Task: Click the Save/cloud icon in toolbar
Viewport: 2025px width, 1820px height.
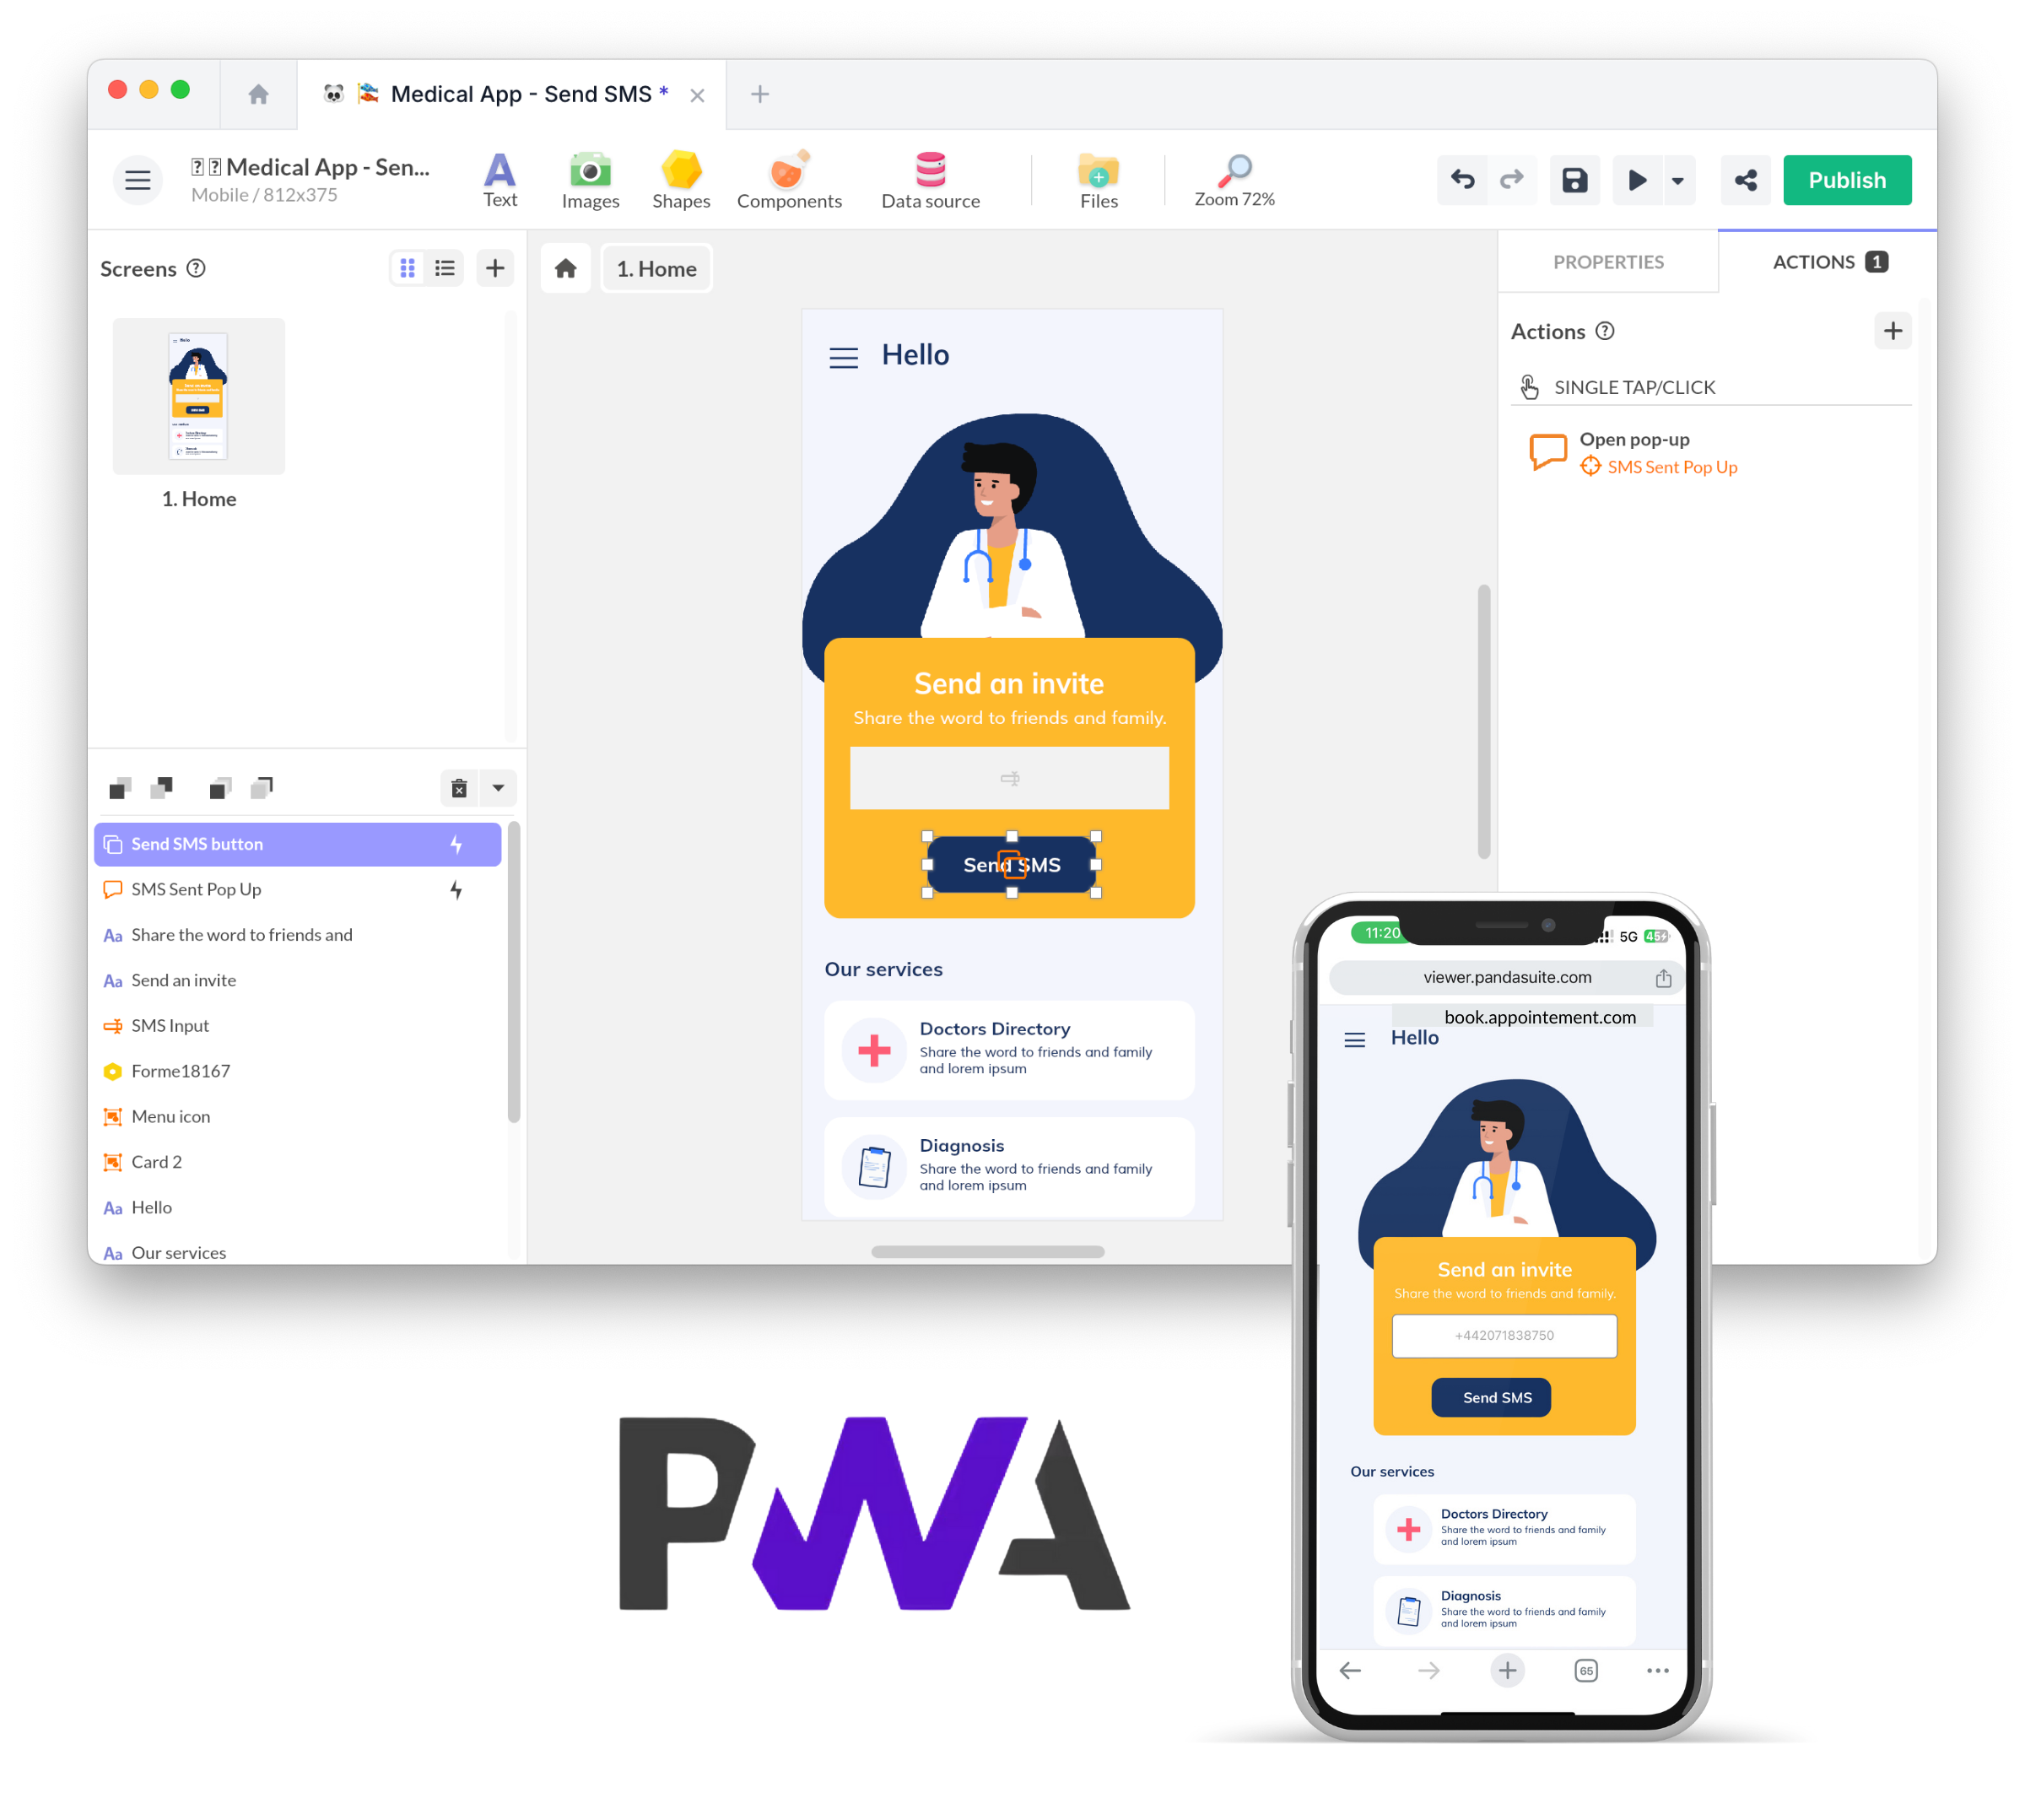Action: coord(1575,177)
